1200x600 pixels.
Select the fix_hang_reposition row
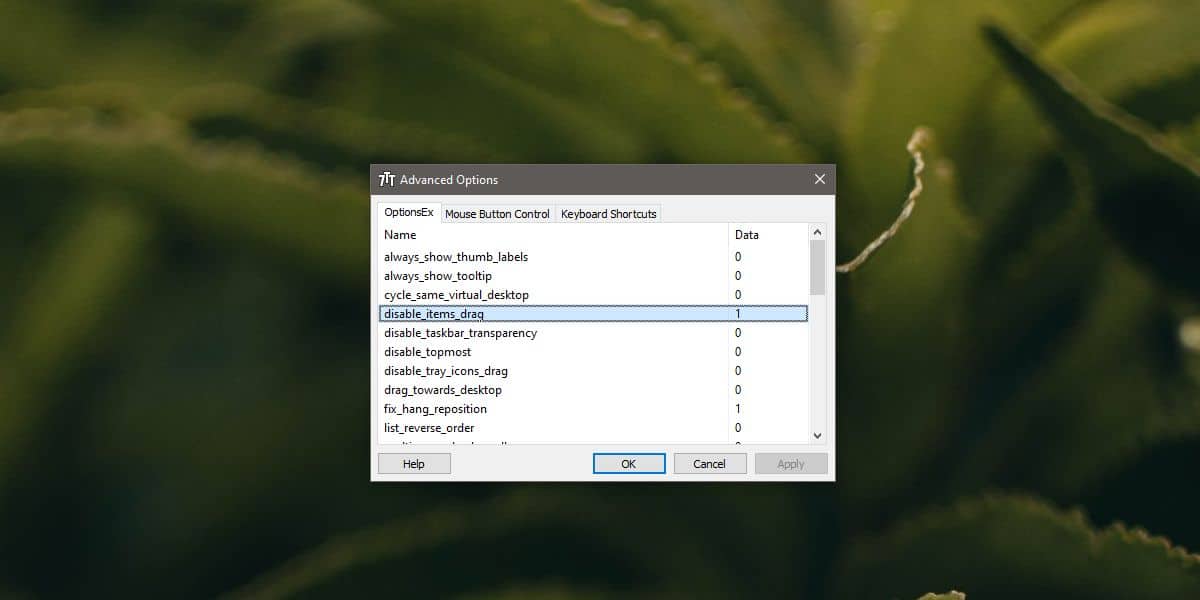tap(593, 409)
